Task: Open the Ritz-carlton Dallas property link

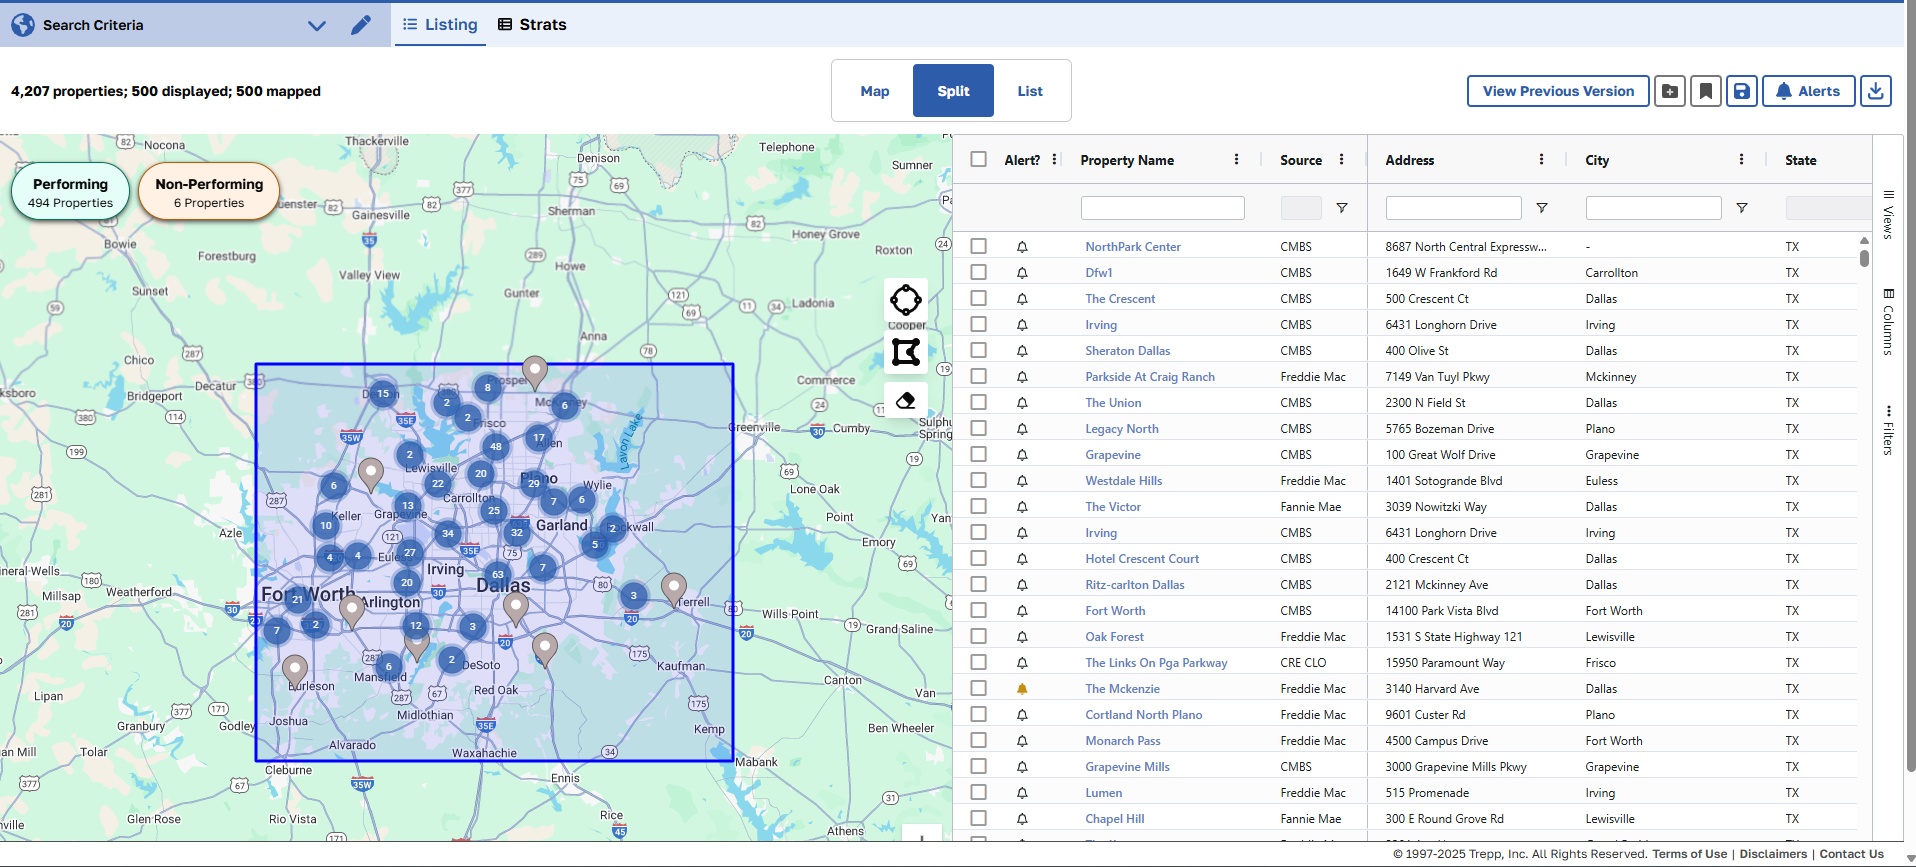Action: click(x=1135, y=585)
